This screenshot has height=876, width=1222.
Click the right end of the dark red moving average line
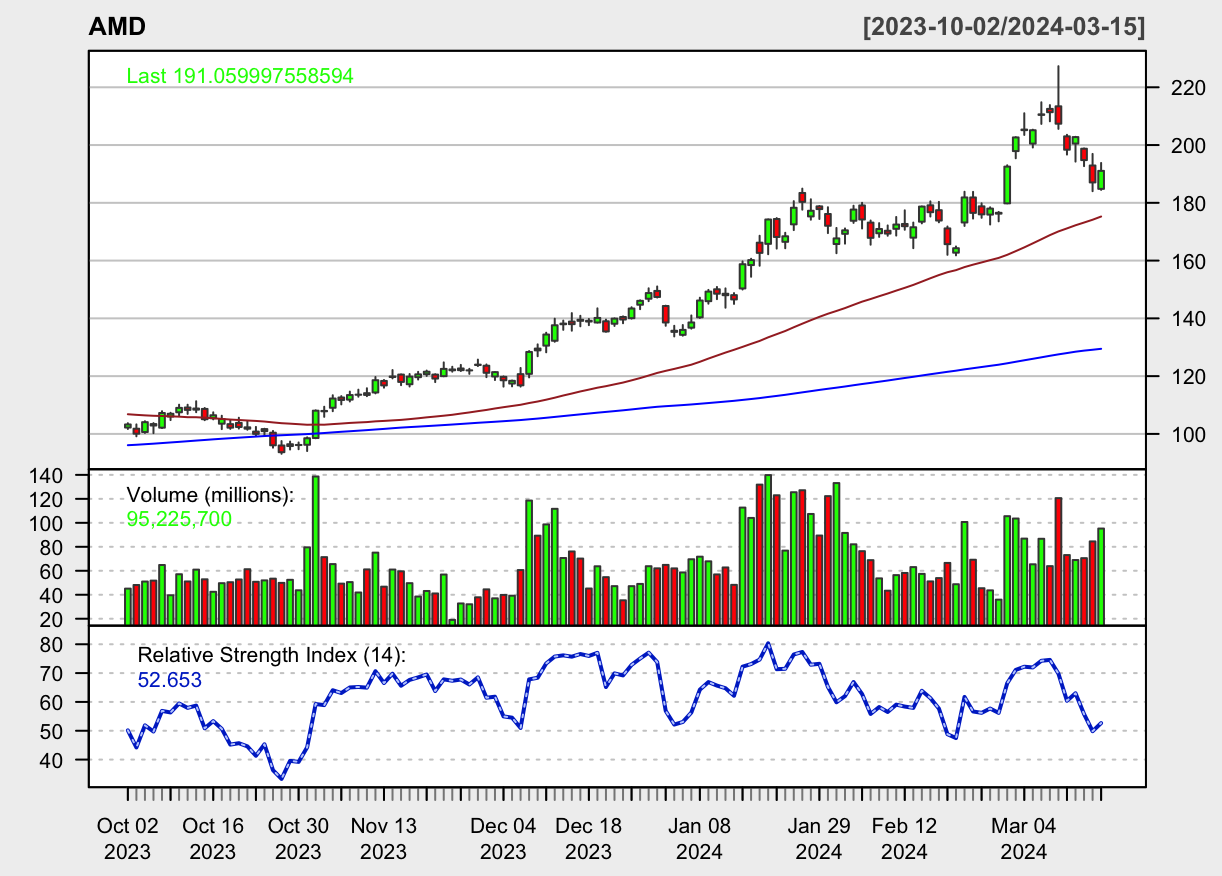[1101, 217]
